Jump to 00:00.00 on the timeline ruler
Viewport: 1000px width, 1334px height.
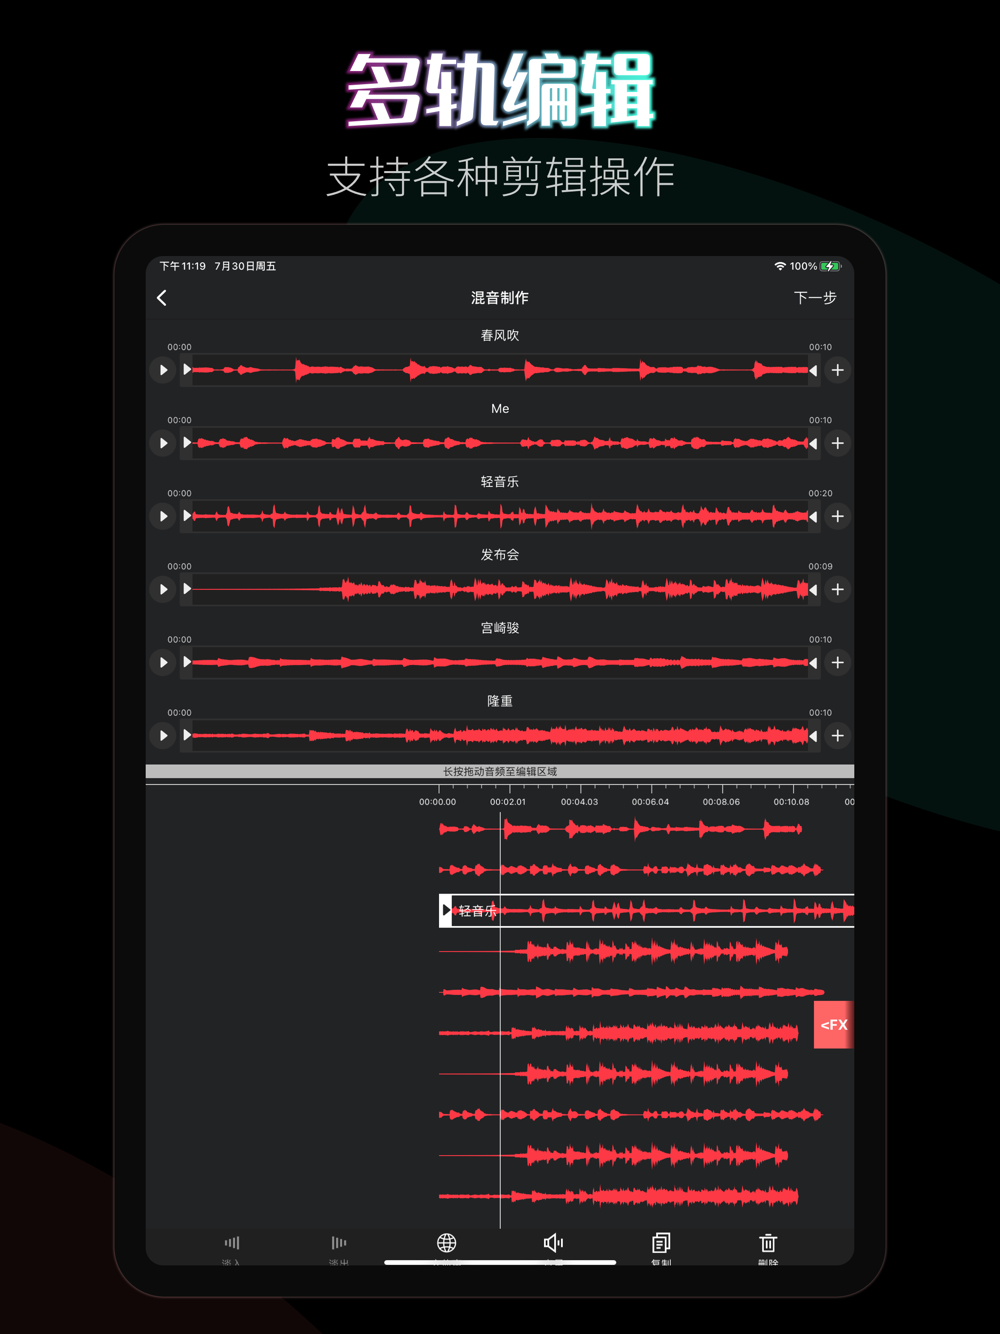[x=438, y=801]
